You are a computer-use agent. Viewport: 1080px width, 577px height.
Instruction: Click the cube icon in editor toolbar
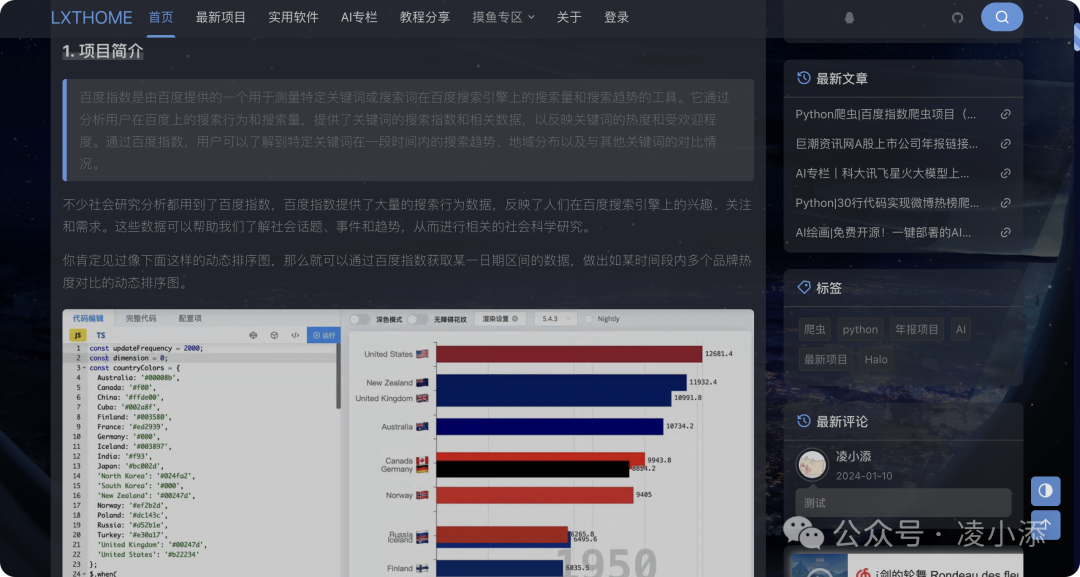pyautogui.click(x=274, y=335)
